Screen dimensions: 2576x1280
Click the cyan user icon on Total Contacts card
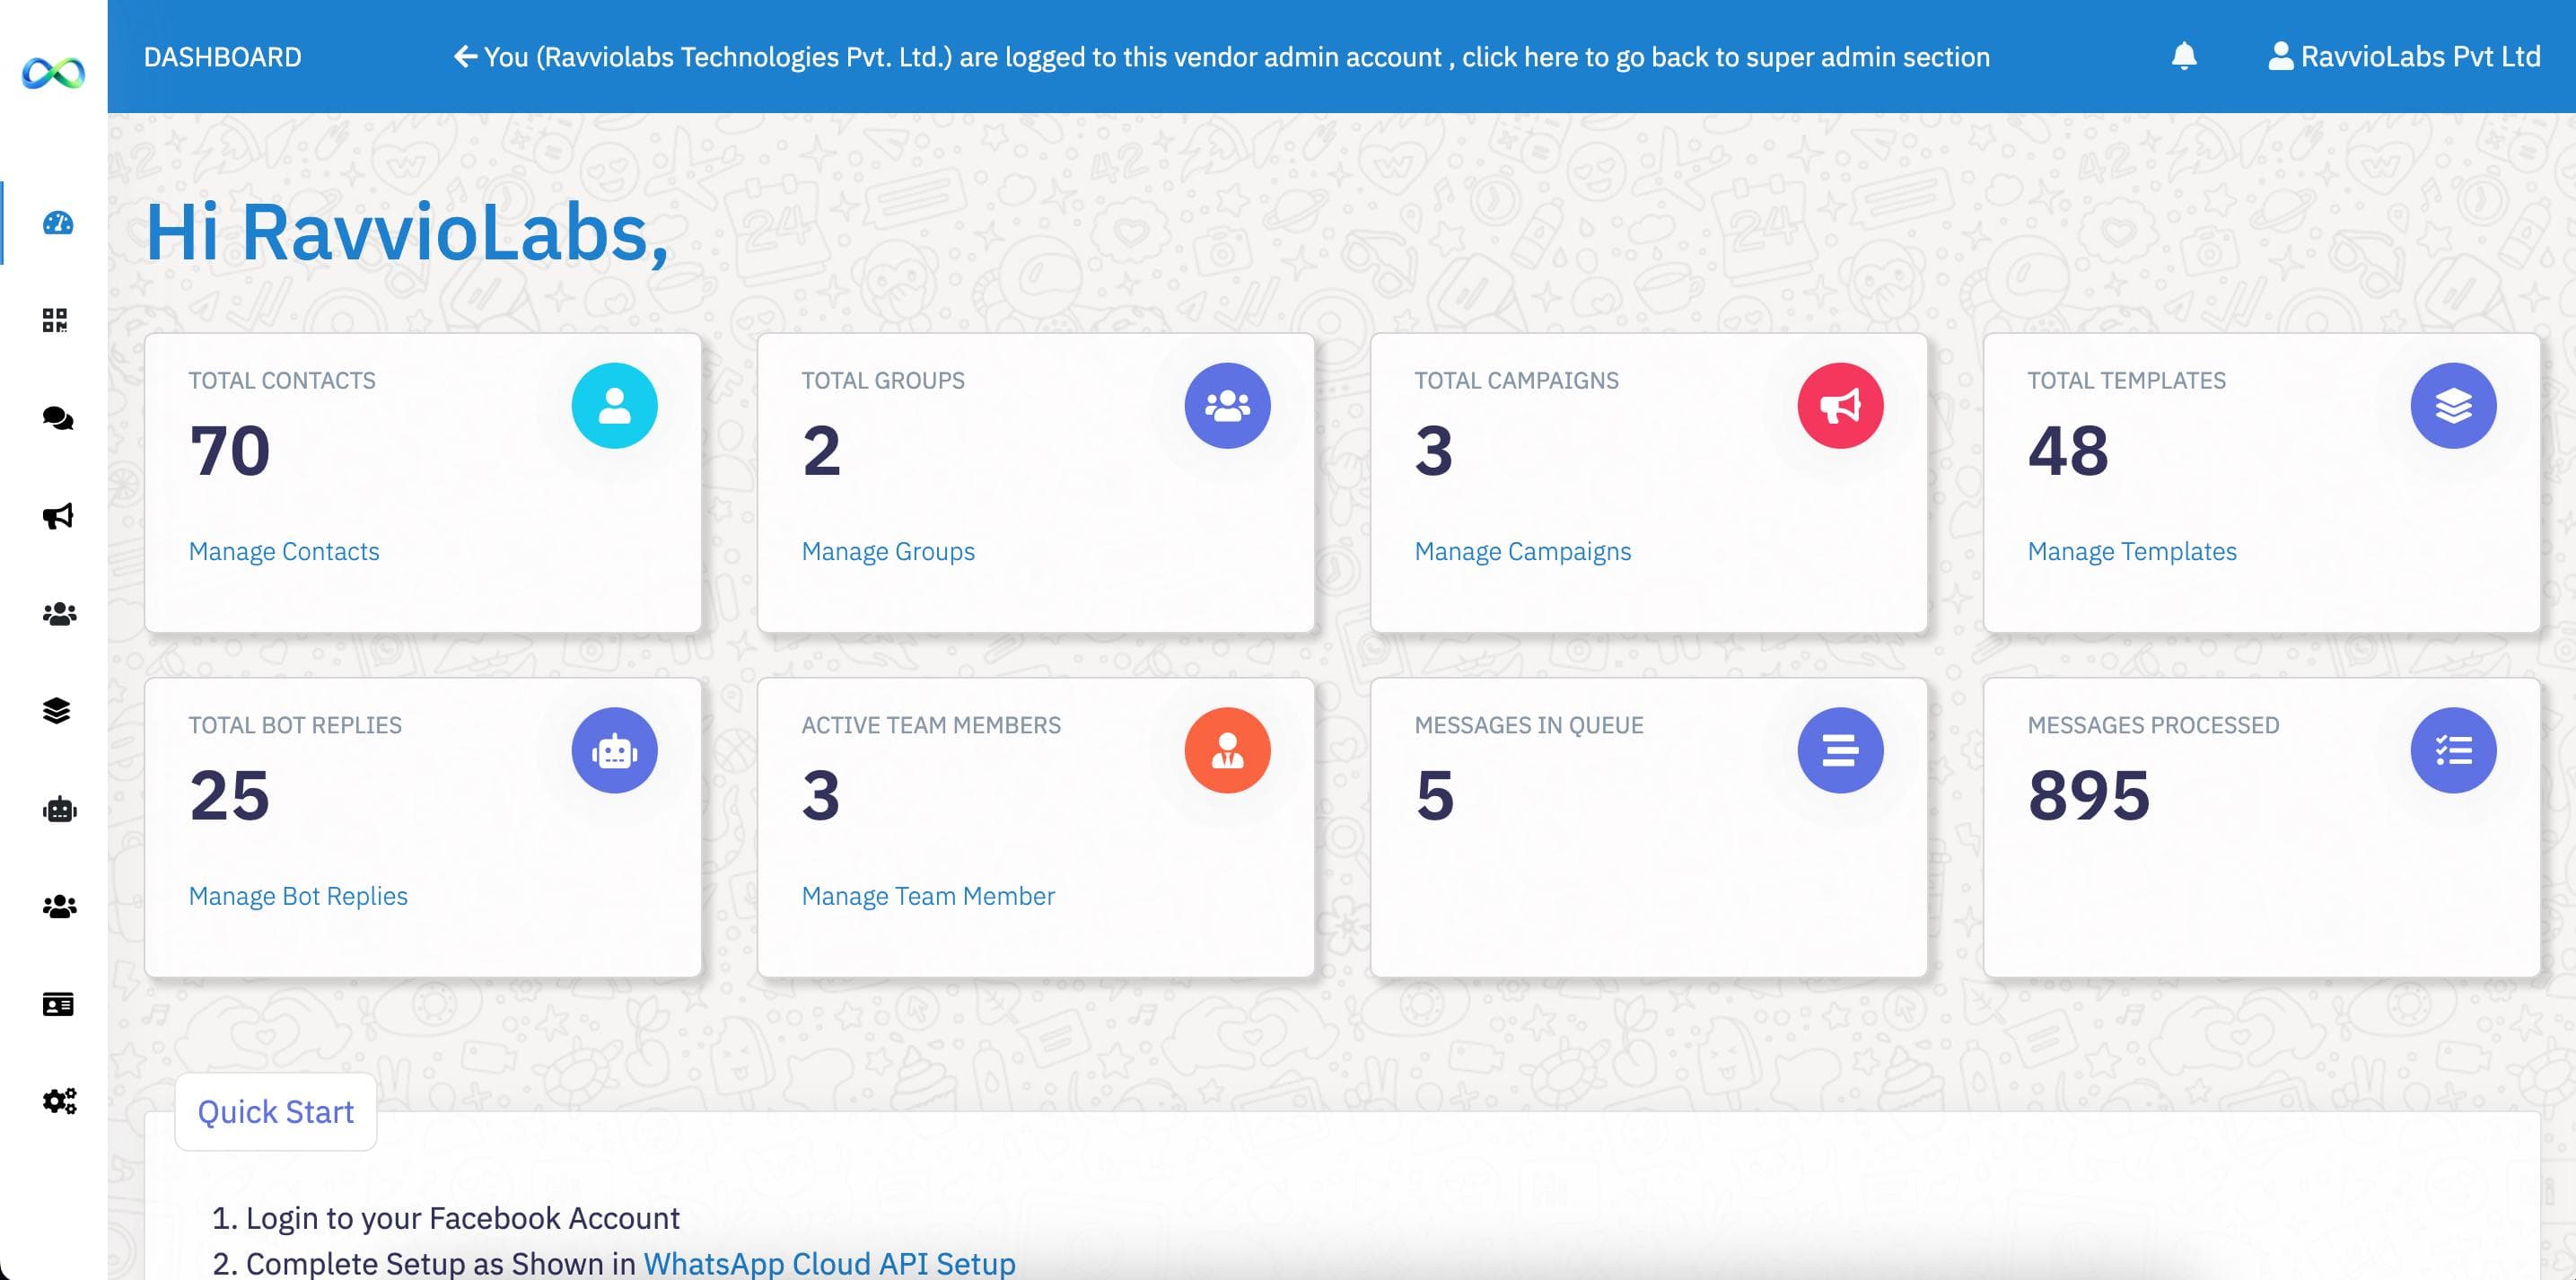(613, 405)
